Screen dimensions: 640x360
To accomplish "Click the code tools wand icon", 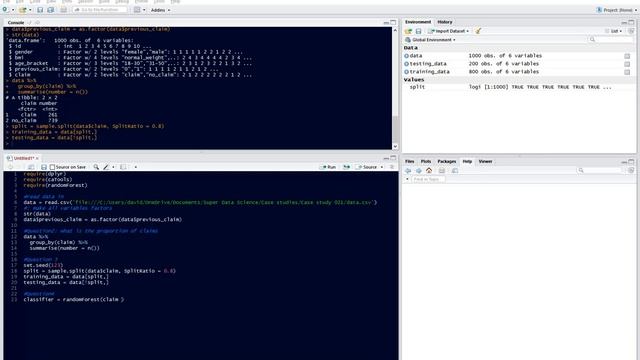I will click(106, 167).
